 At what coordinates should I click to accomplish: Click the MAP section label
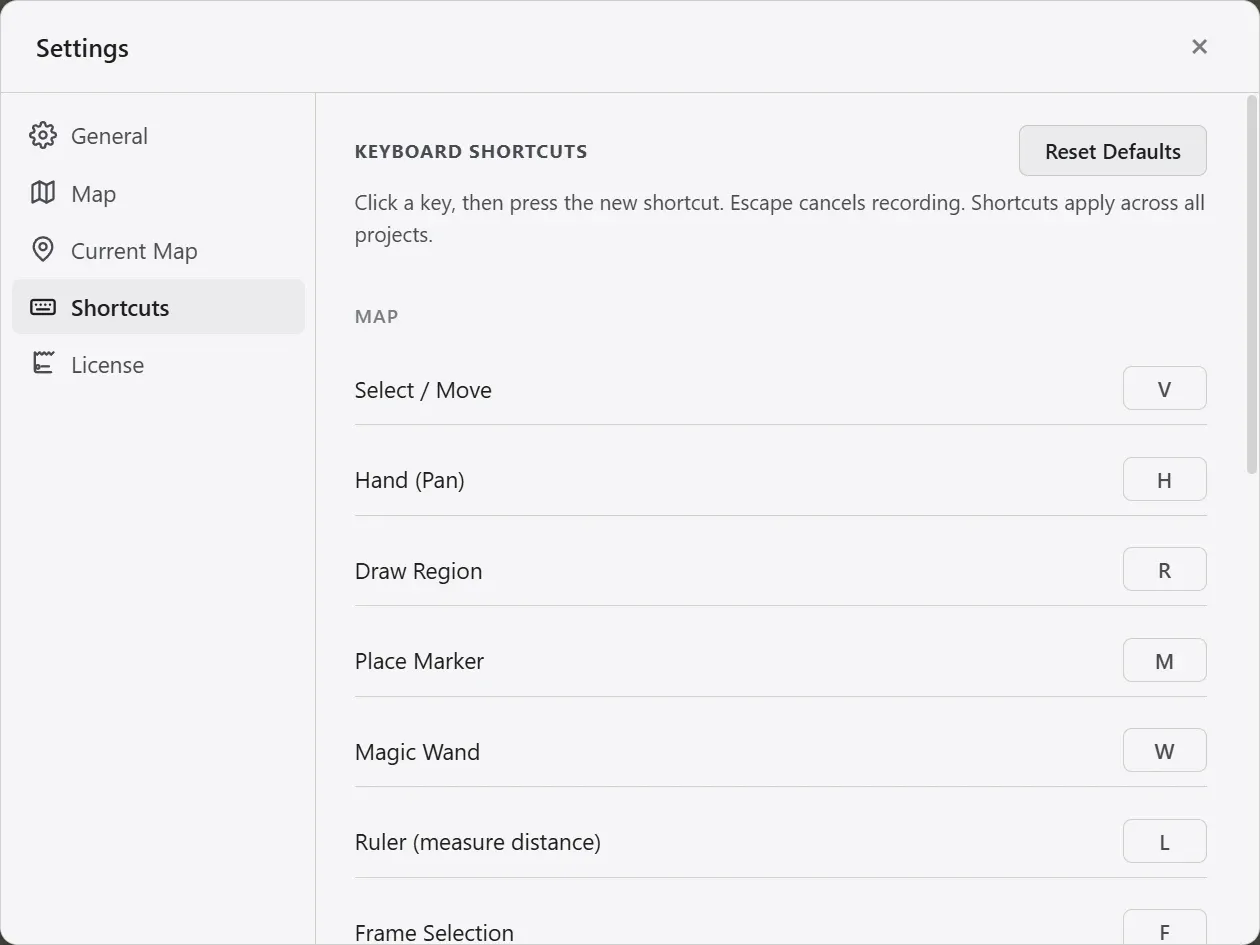376,317
